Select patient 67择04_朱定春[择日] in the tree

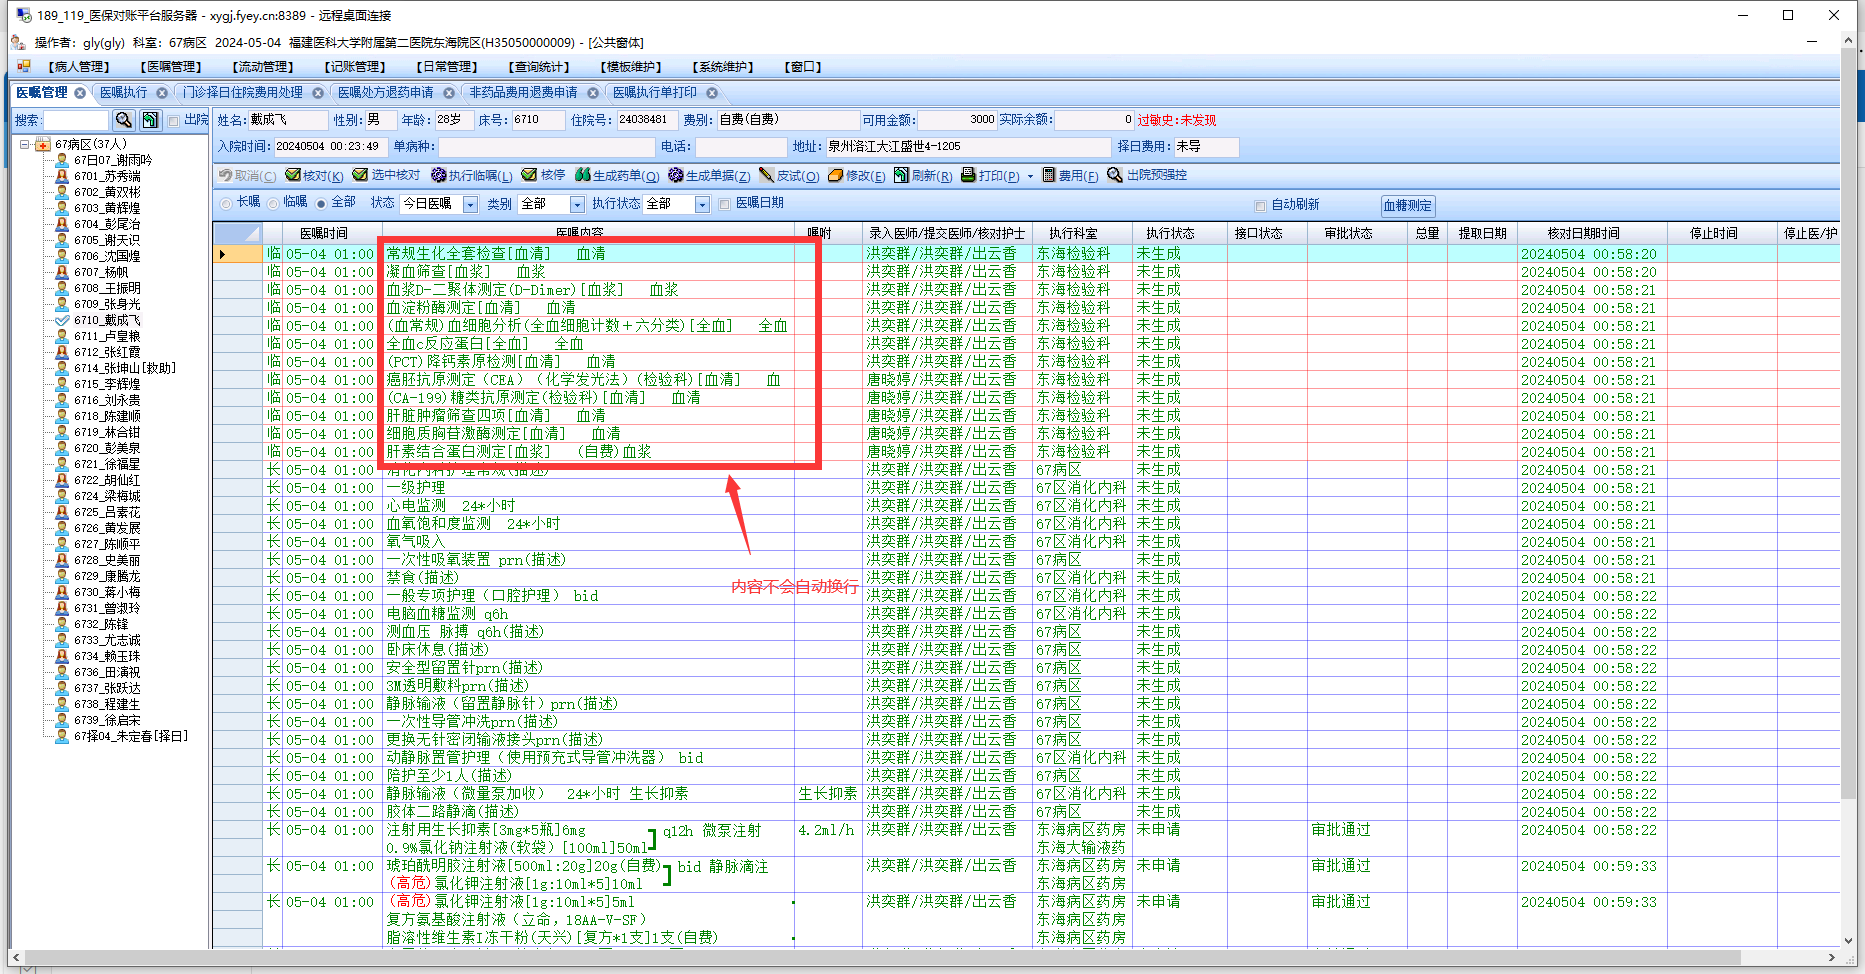131,736
